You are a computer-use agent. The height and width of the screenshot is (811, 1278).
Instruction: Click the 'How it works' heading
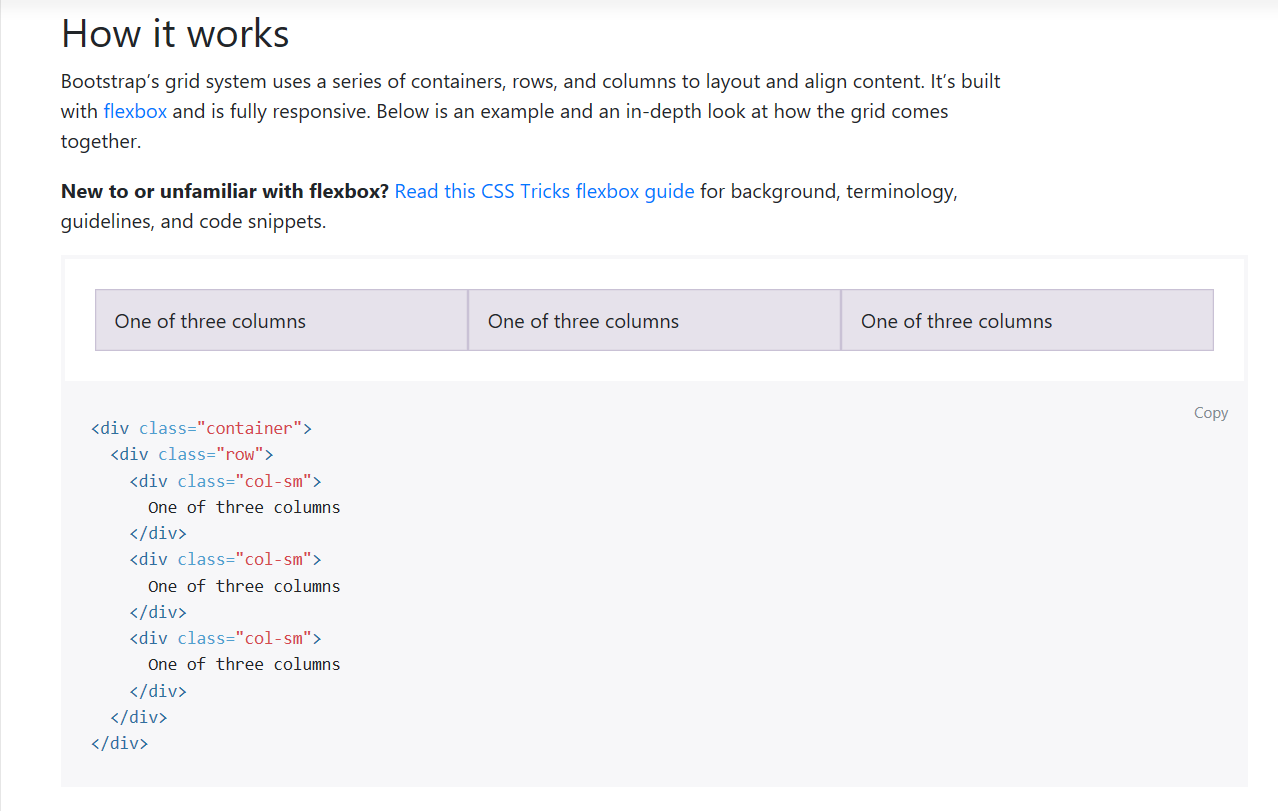point(175,33)
